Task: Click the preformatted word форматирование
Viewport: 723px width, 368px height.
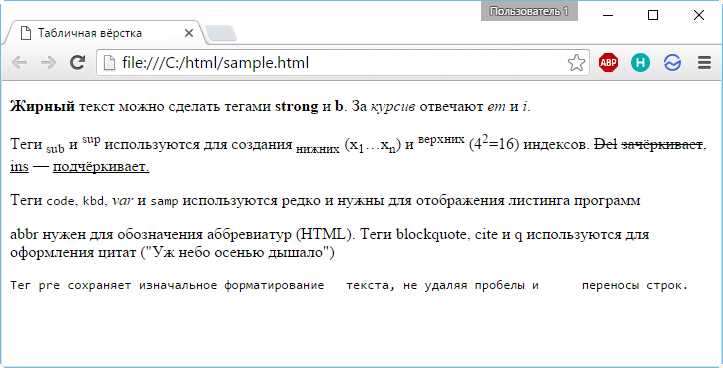Action: click(x=274, y=285)
